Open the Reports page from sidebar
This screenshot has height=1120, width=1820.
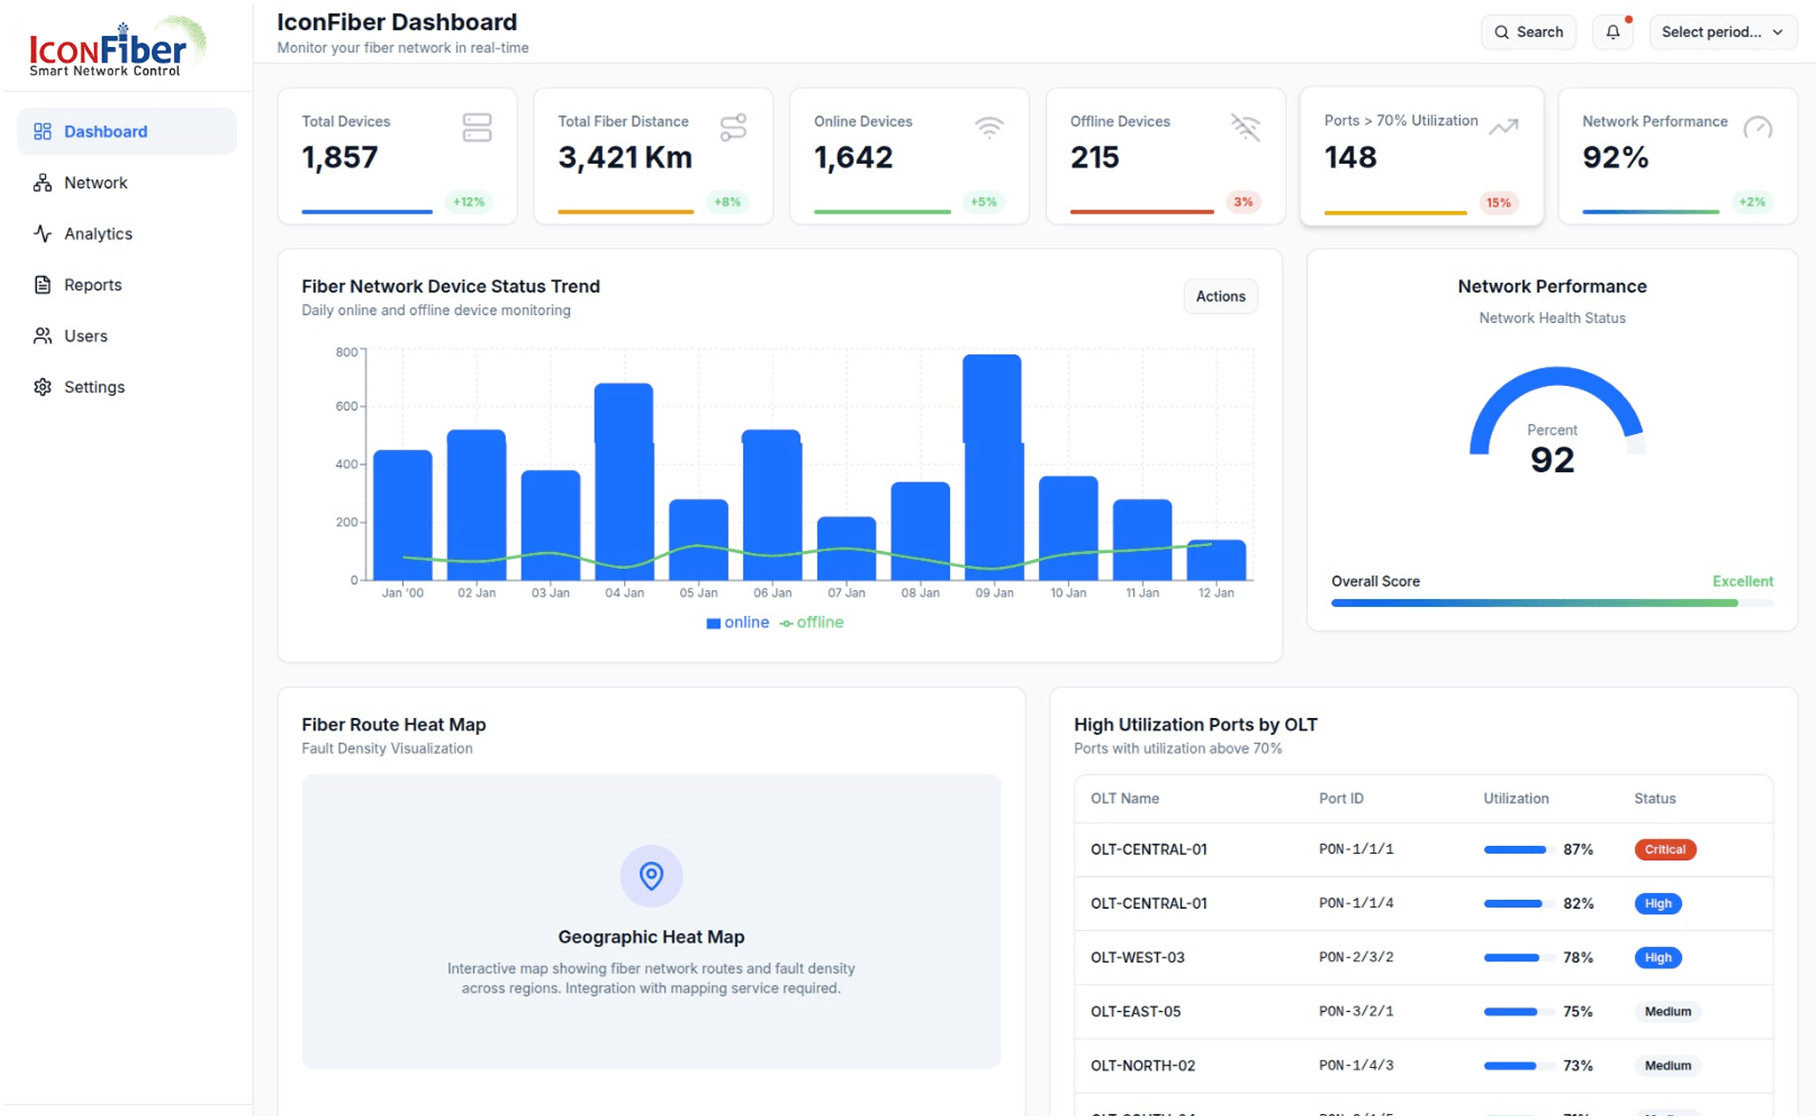point(93,285)
